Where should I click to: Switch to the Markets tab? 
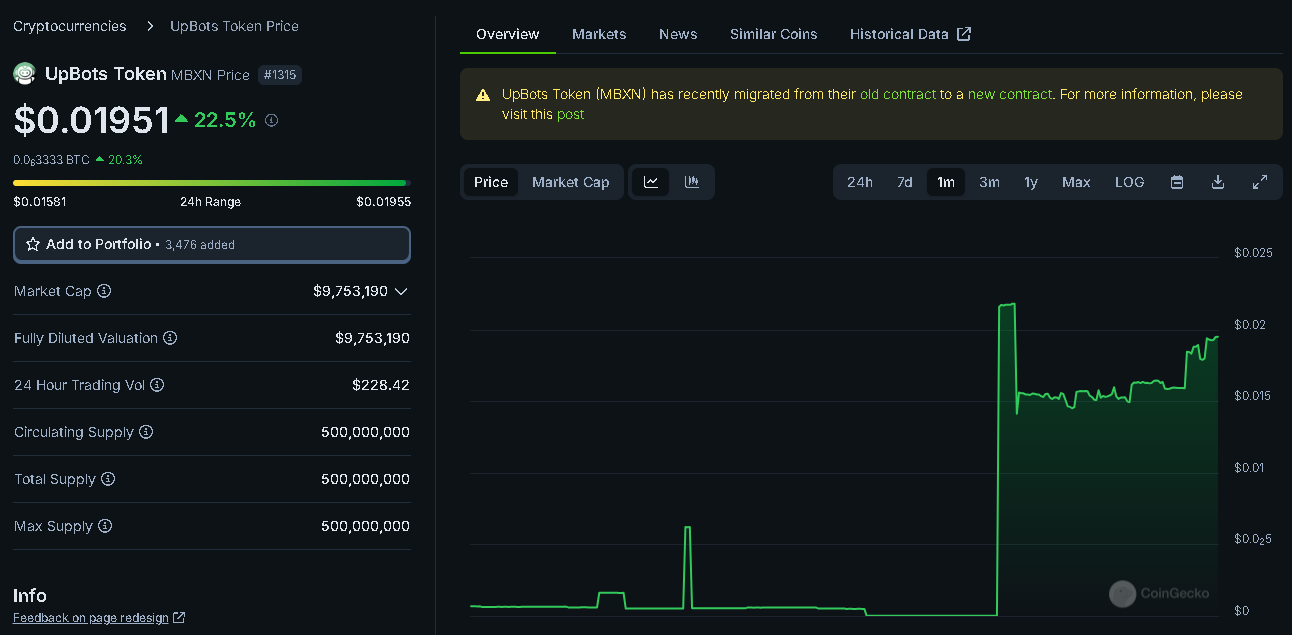(599, 34)
